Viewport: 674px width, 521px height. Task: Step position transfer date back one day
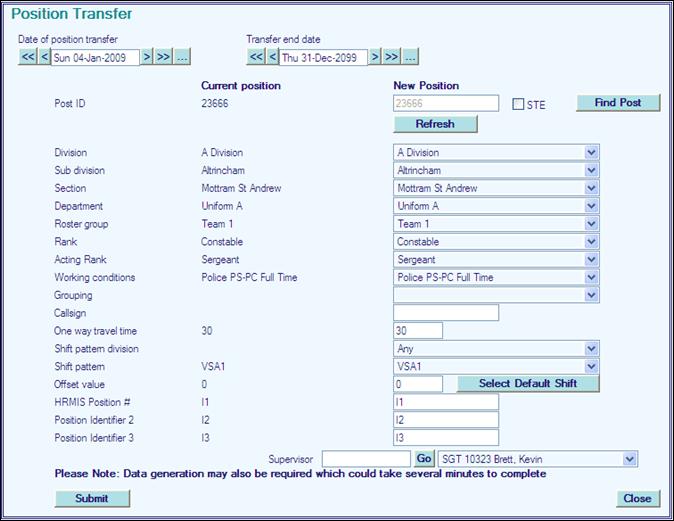pos(44,57)
